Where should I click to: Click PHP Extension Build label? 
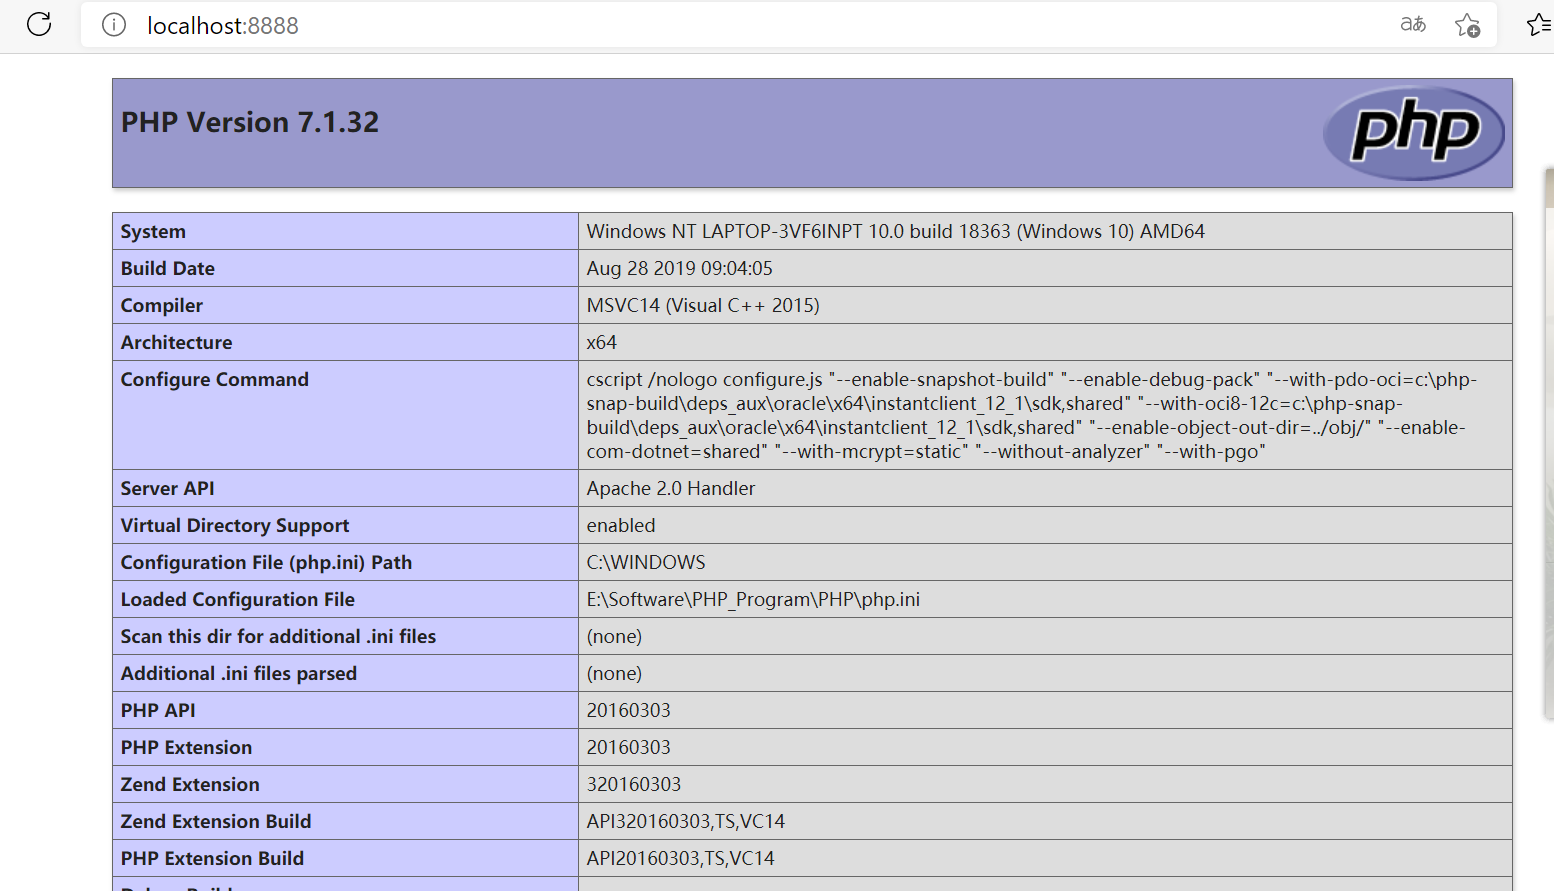[x=212, y=858]
